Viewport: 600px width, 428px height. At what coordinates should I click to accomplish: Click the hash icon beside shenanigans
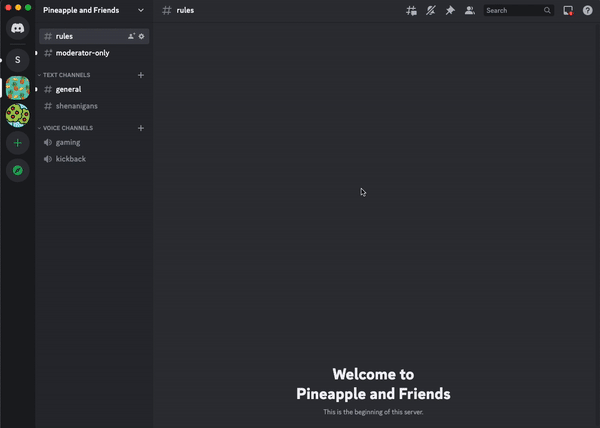48,106
